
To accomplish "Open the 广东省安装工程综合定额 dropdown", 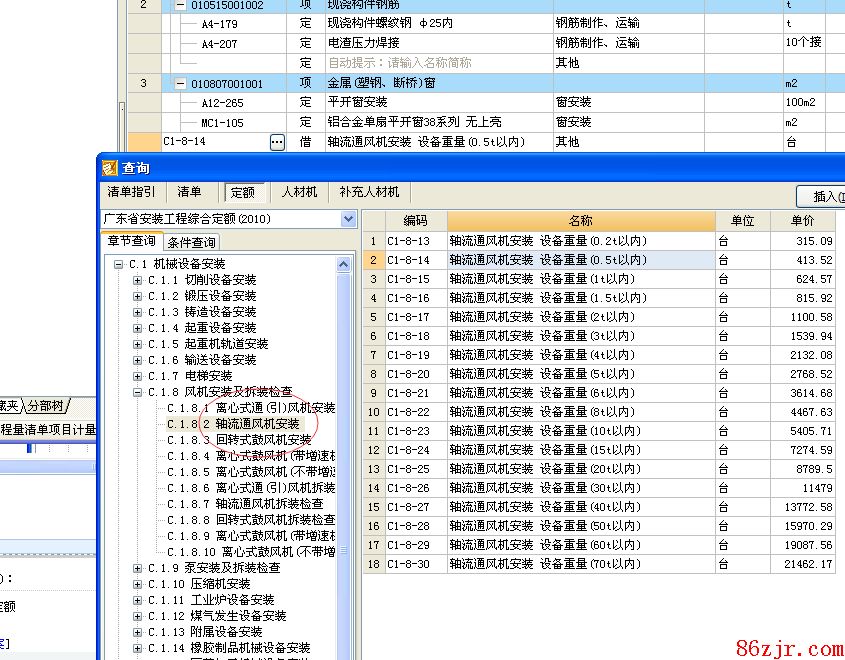I will [348, 219].
